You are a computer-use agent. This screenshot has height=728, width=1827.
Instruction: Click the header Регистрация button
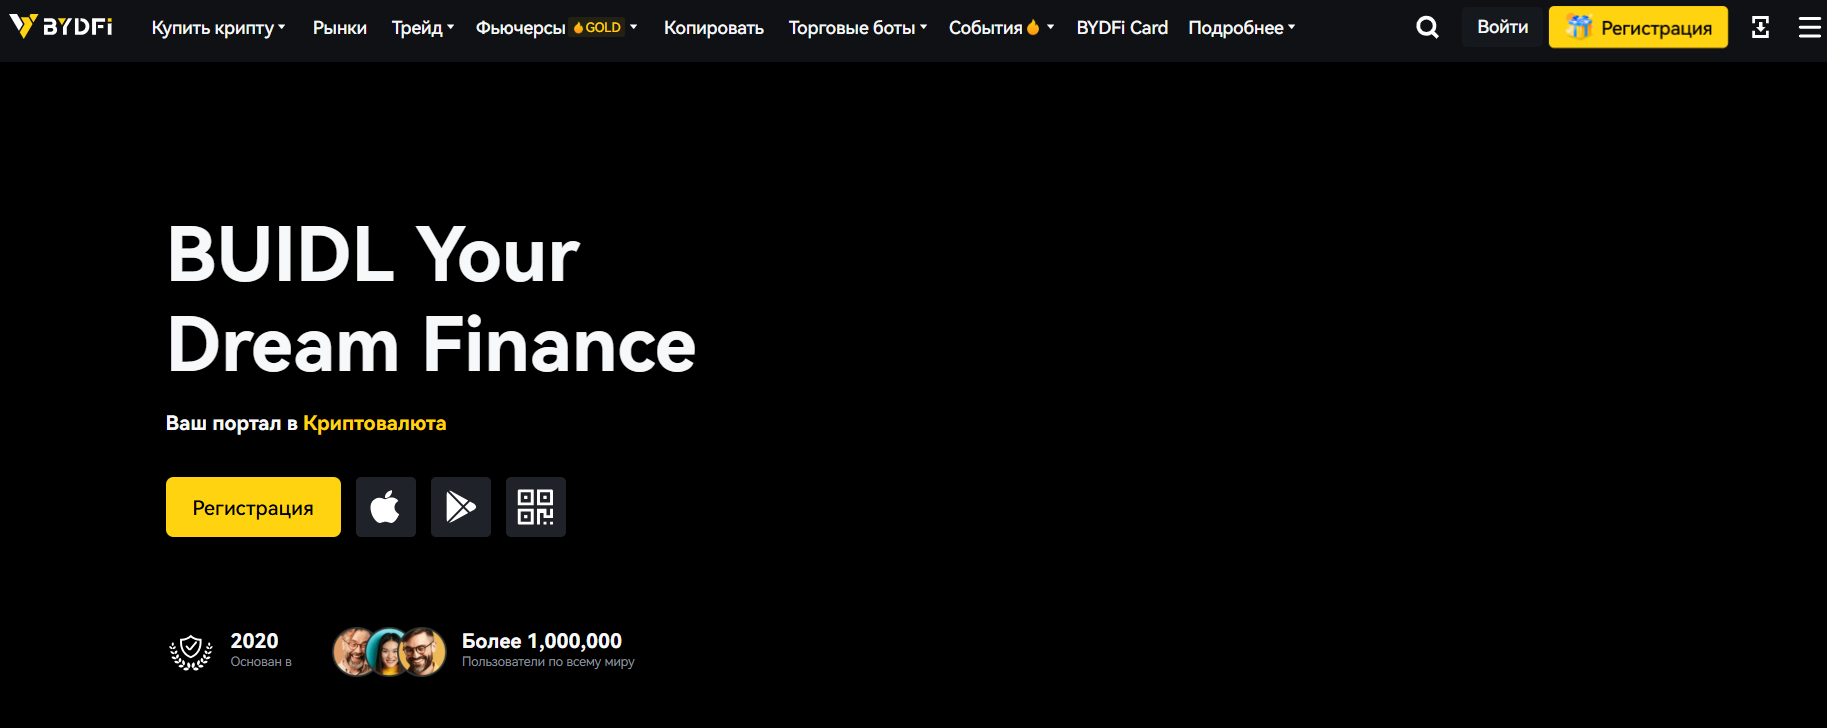pos(1638,28)
